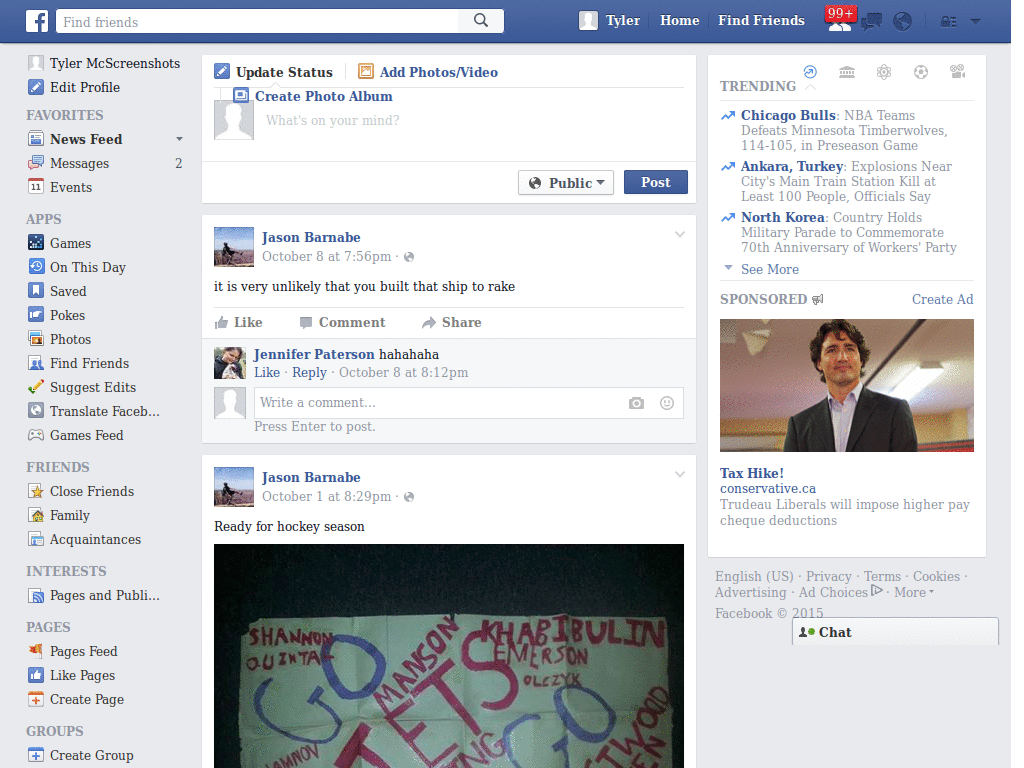Open On This Day in sidebar
1024x768 pixels.
pos(76,267)
